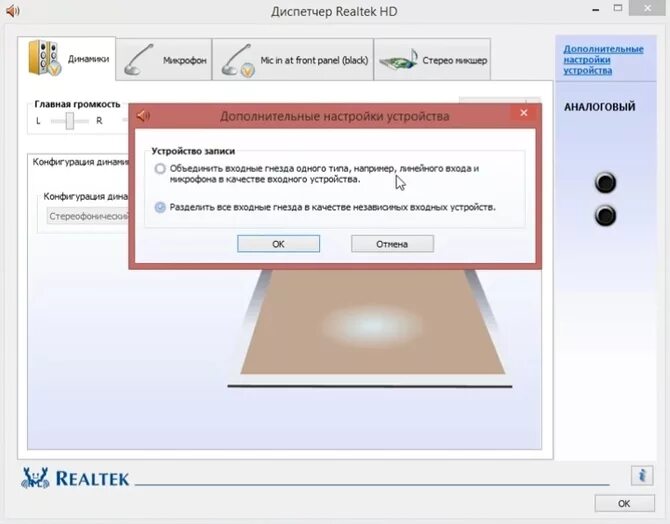Open the Стерео микшер tab

coord(432,60)
